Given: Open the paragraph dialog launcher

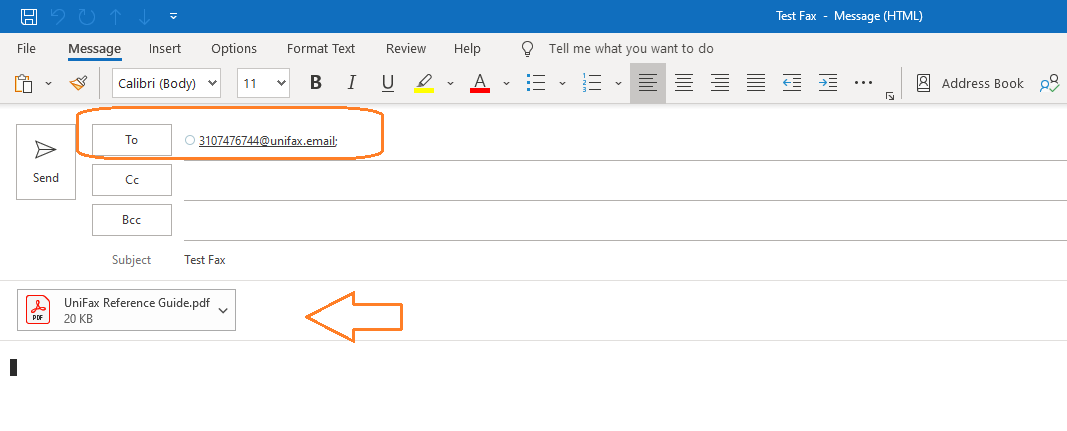Looking at the screenshot, I should pos(889,97).
